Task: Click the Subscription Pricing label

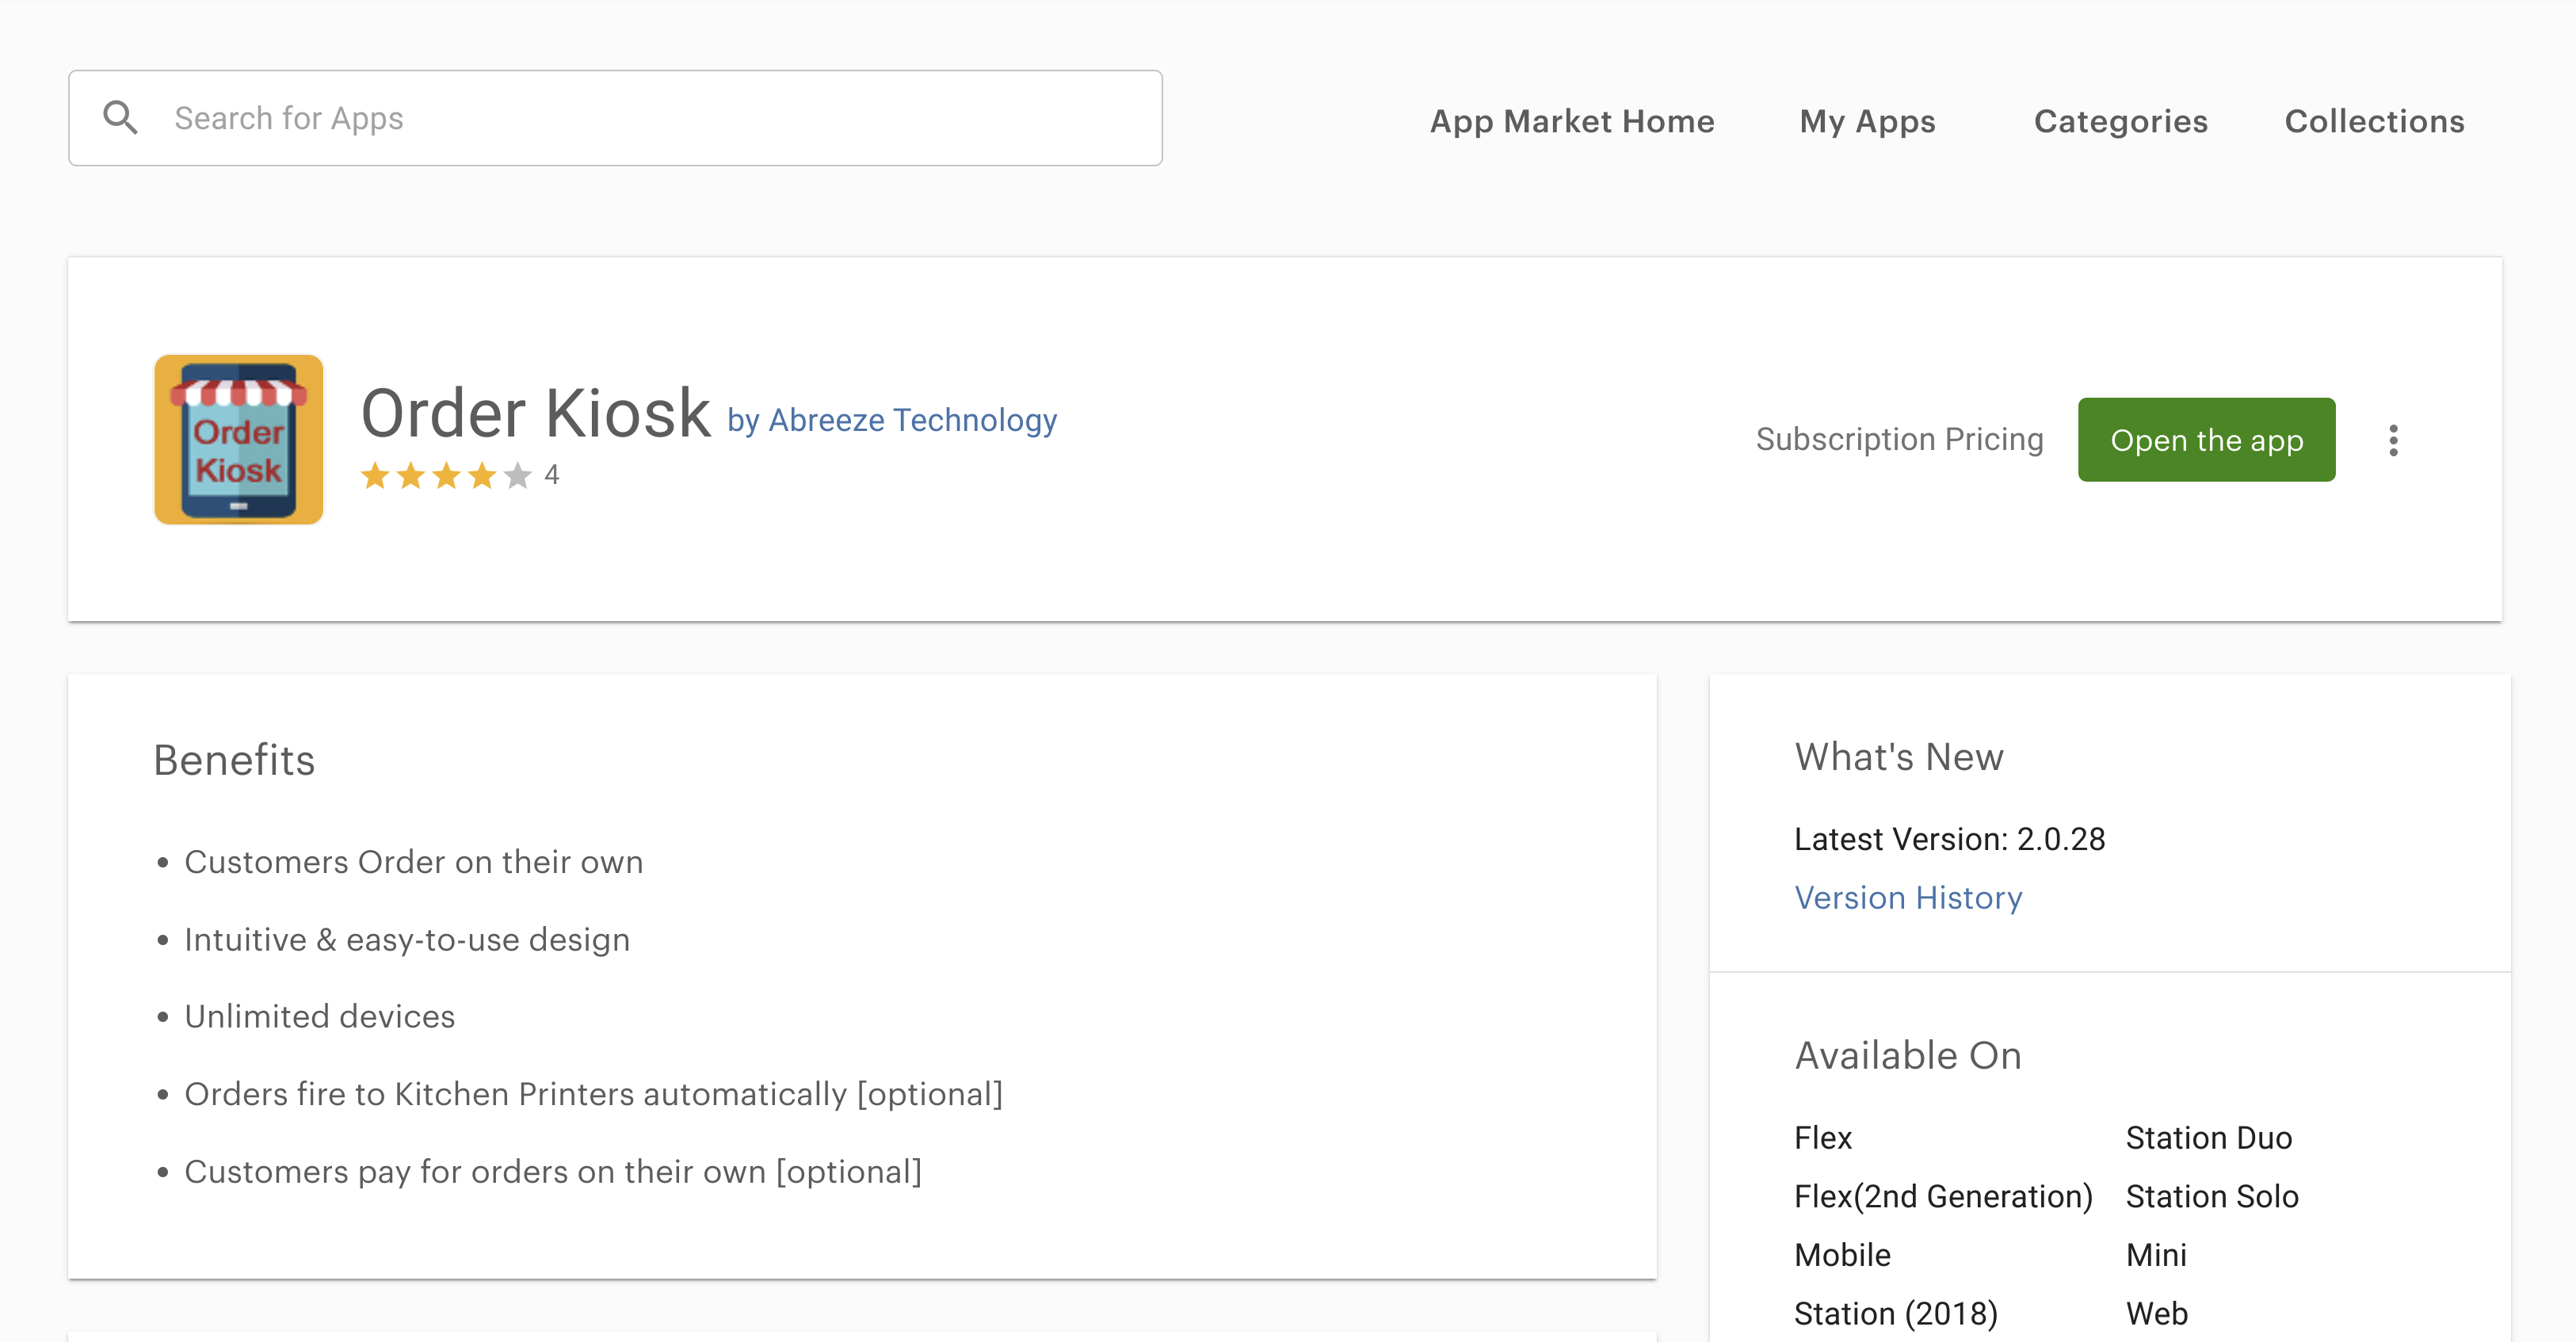Action: click(1899, 439)
